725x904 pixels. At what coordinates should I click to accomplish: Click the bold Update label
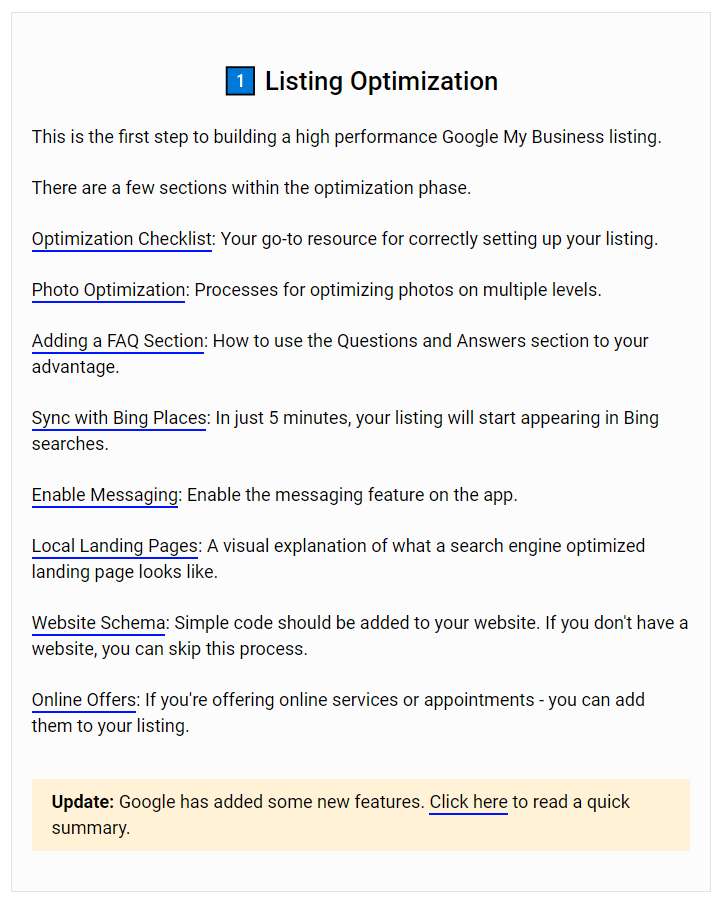click(83, 802)
